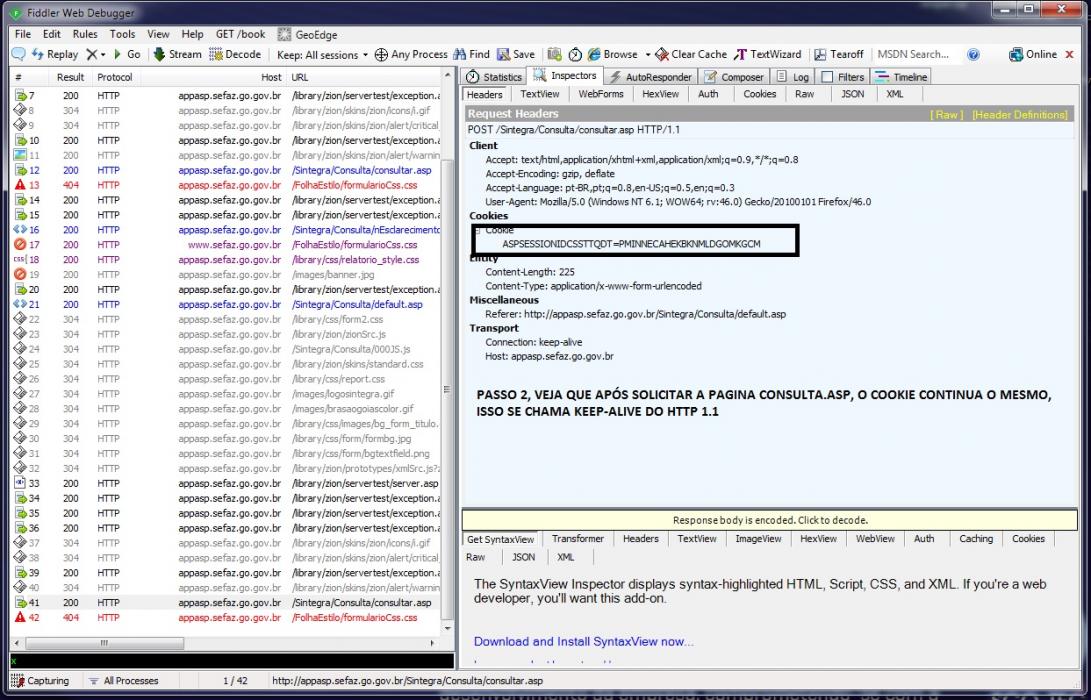Click the Any Process target icon
Viewport: 1091px width, 700px height.
pos(381,54)
